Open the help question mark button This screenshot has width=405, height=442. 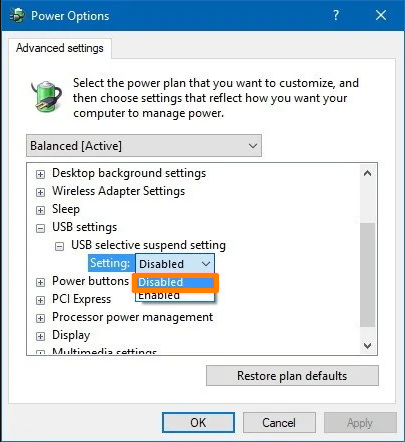point(336,15)
